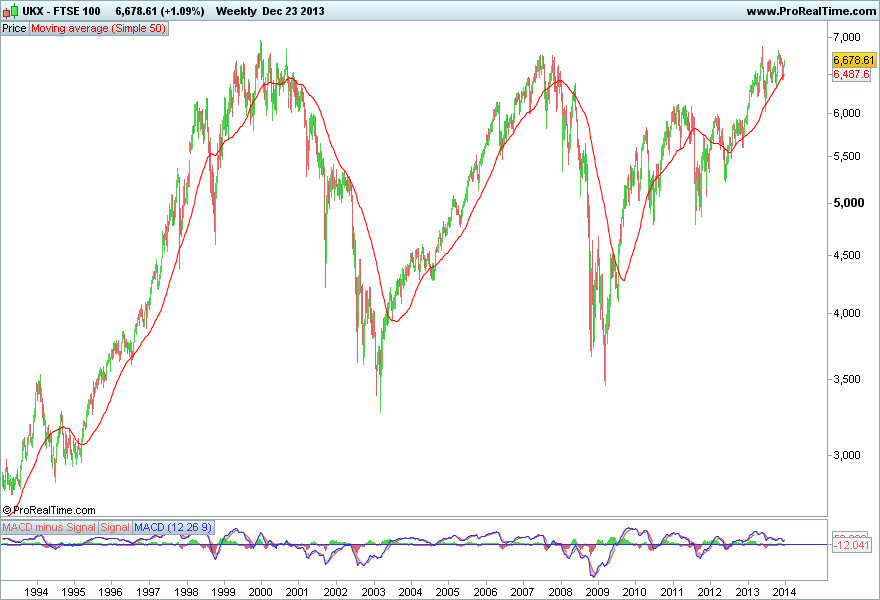This screenshot has width=880, height=600.
Task: Click the 1998 year on time axis
Action: 186,592
